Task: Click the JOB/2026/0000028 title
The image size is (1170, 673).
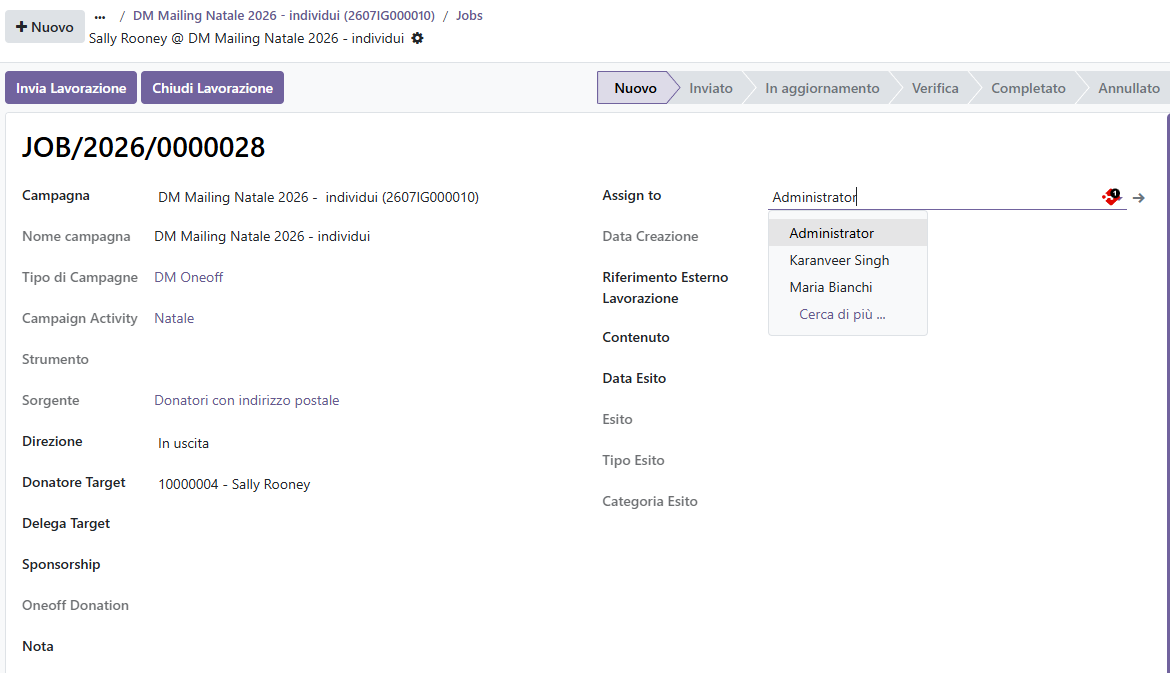Action: coord(143,148)
